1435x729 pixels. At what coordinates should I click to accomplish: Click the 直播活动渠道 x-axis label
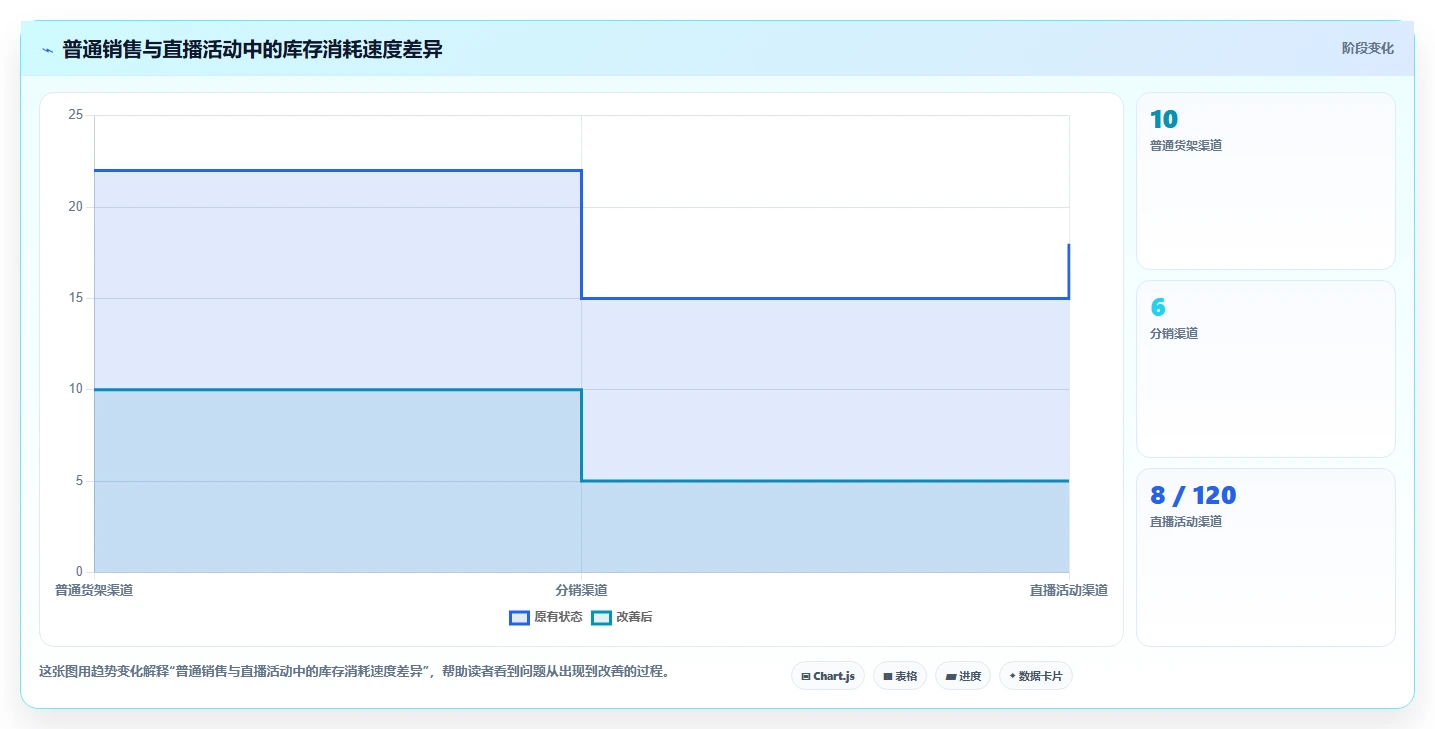pos(1069,590)
